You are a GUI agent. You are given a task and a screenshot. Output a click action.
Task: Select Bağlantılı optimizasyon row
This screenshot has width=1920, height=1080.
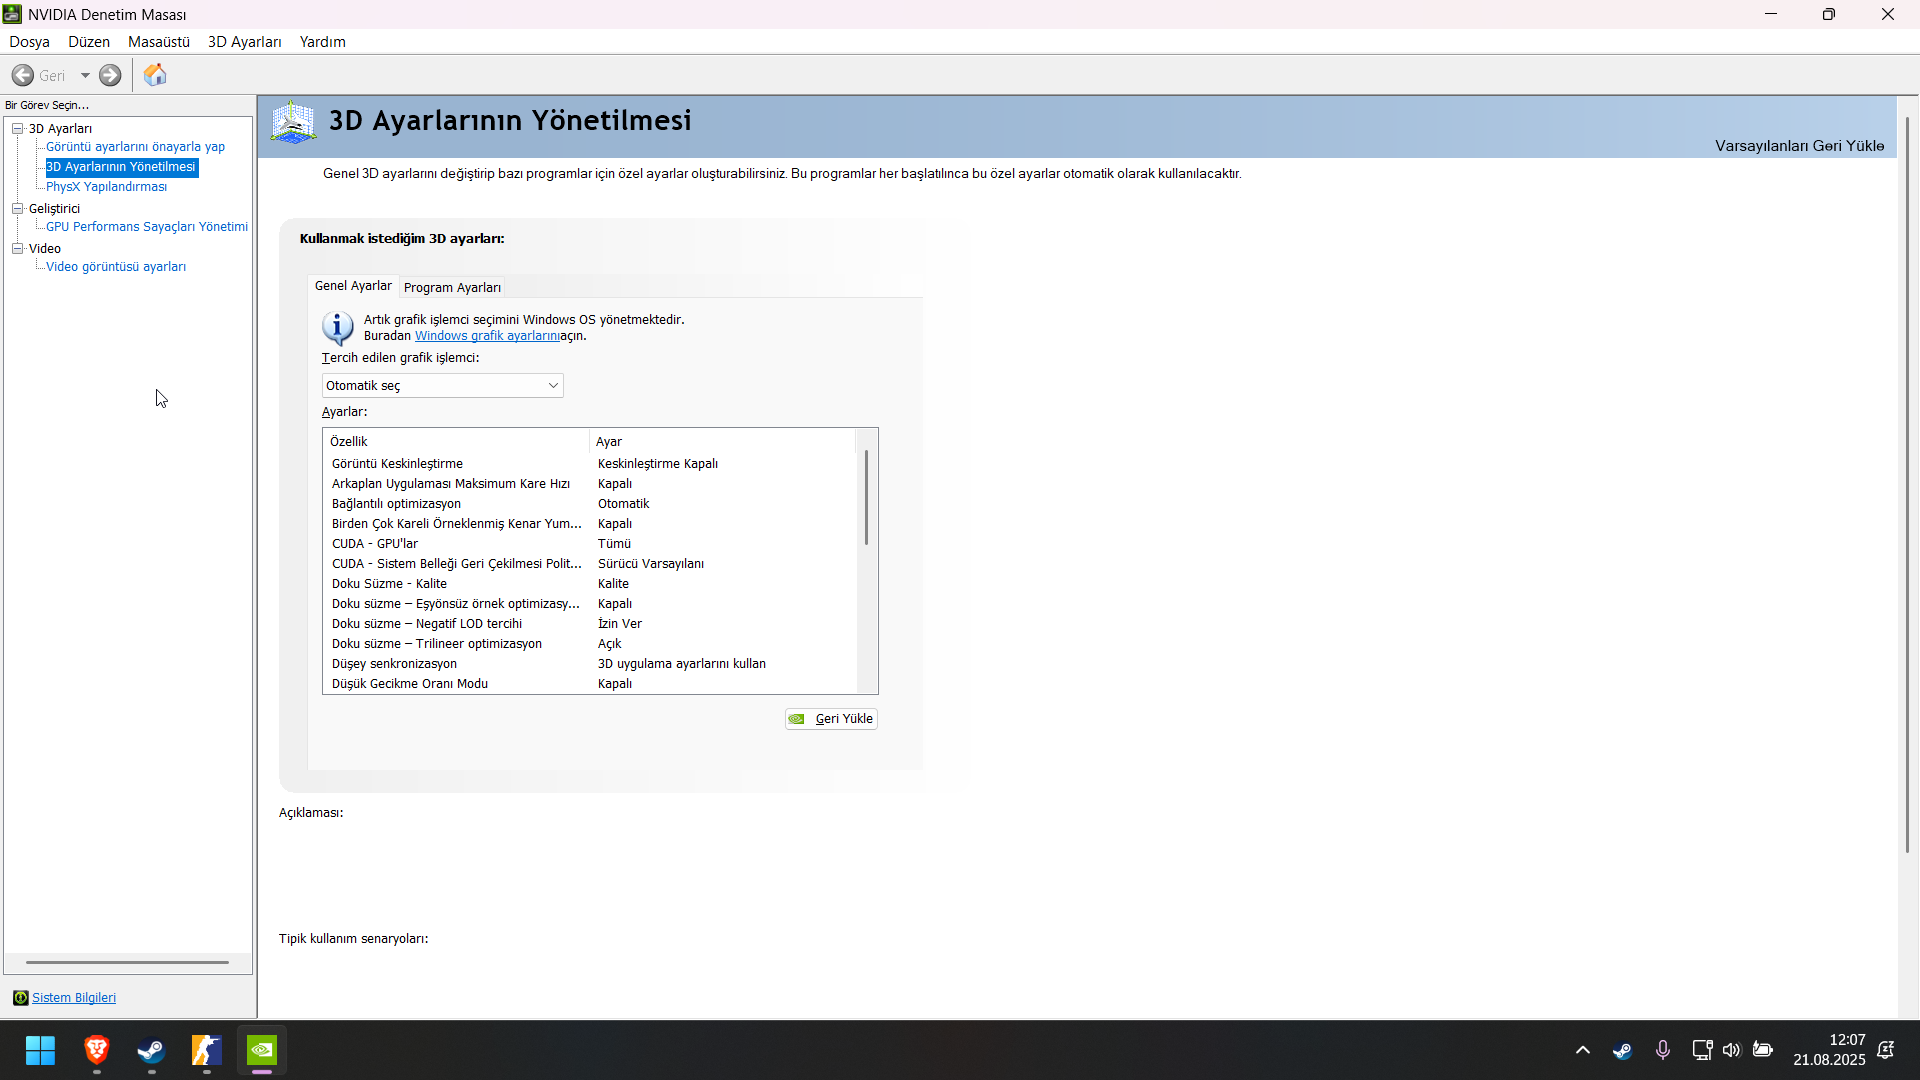[592, 504]
